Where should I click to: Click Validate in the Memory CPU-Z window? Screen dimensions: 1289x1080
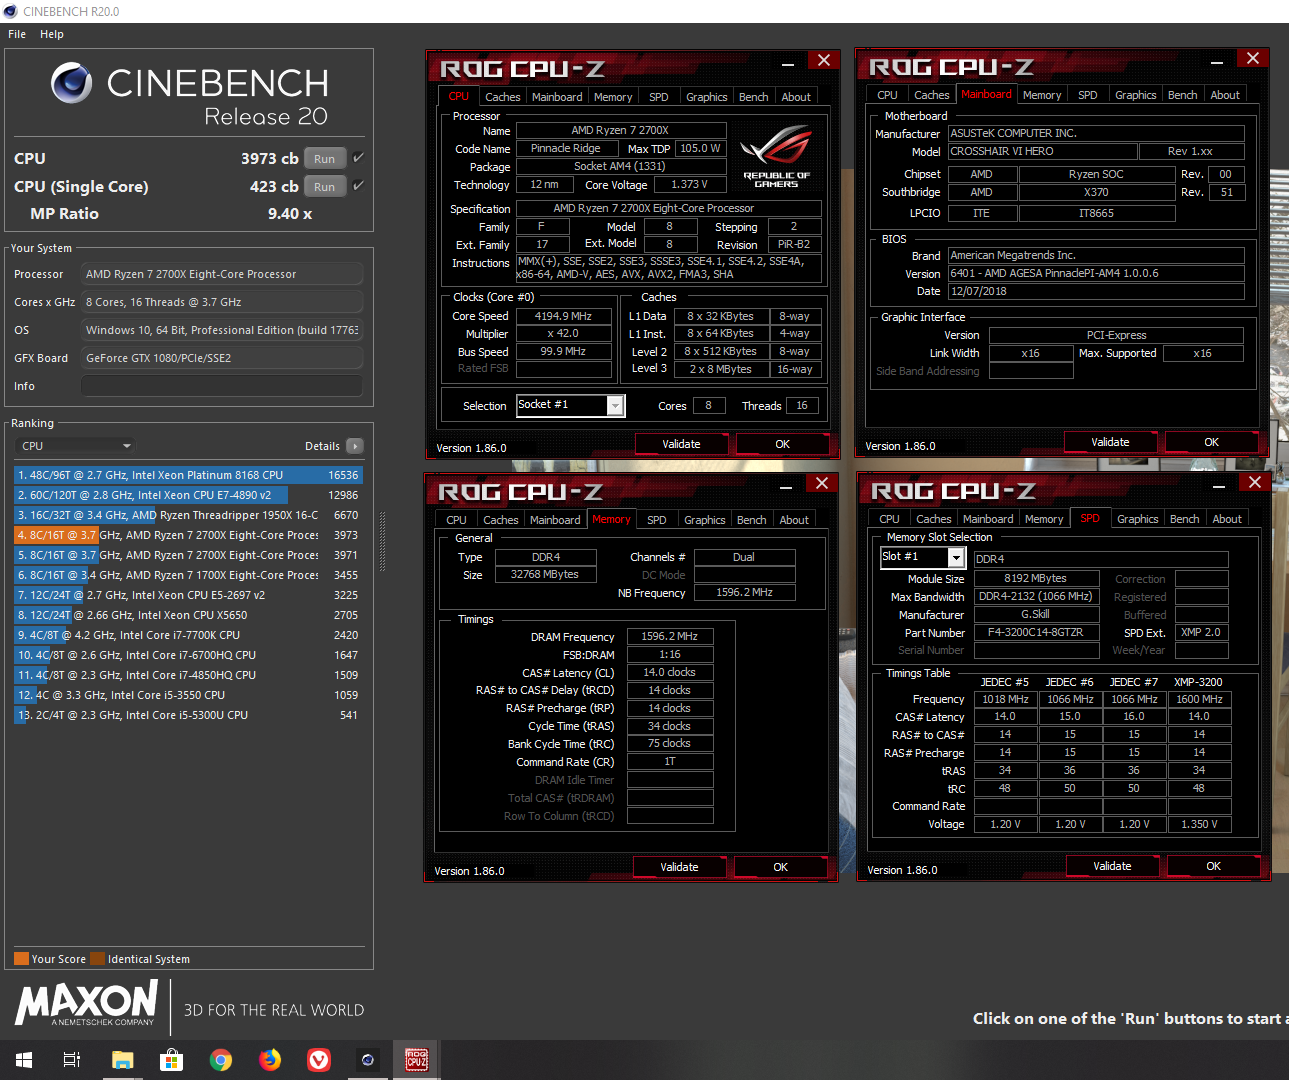[x=679, y=866]
